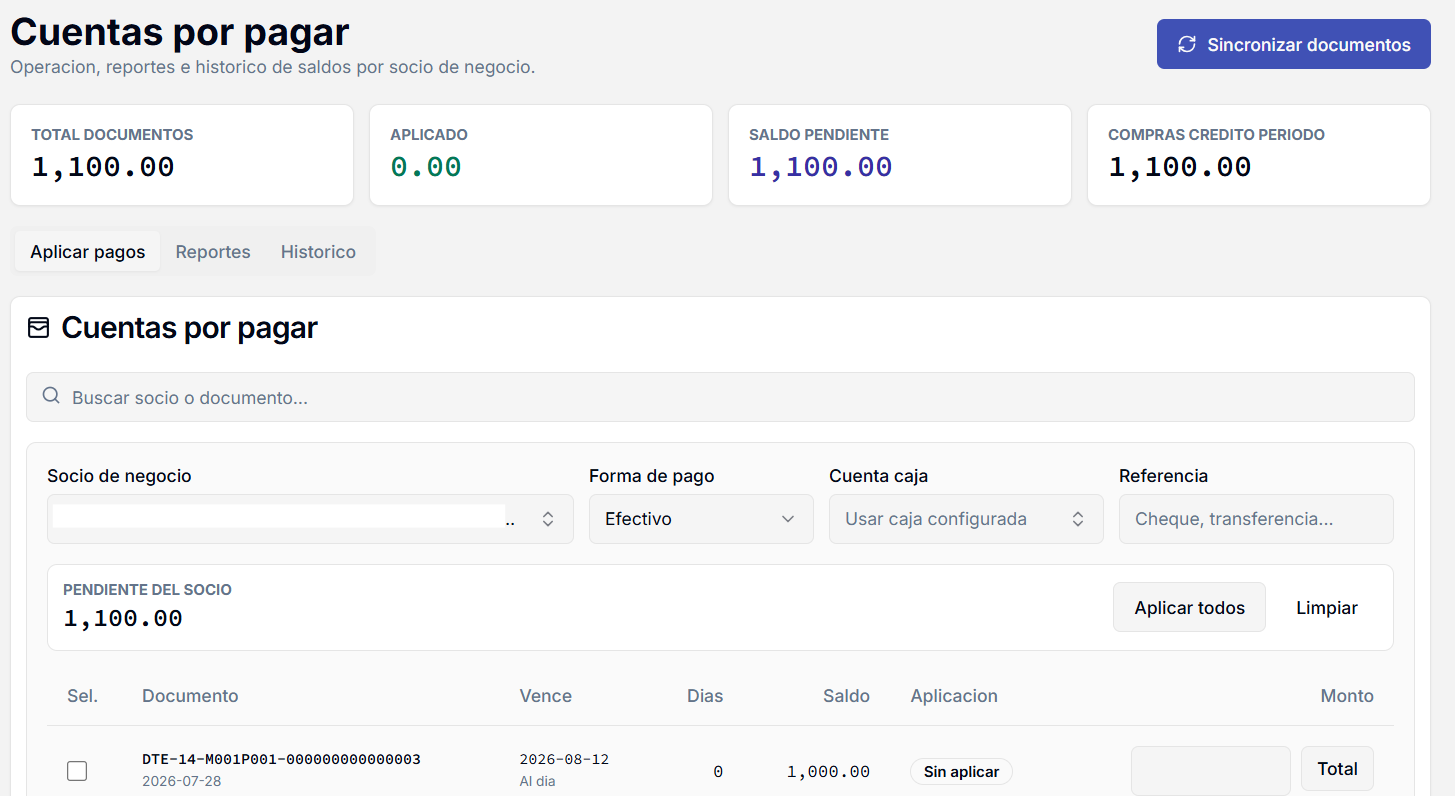This screenshot has height=796, width=1455.
Task: Click the Al dia status text
Action: point(537,781)
